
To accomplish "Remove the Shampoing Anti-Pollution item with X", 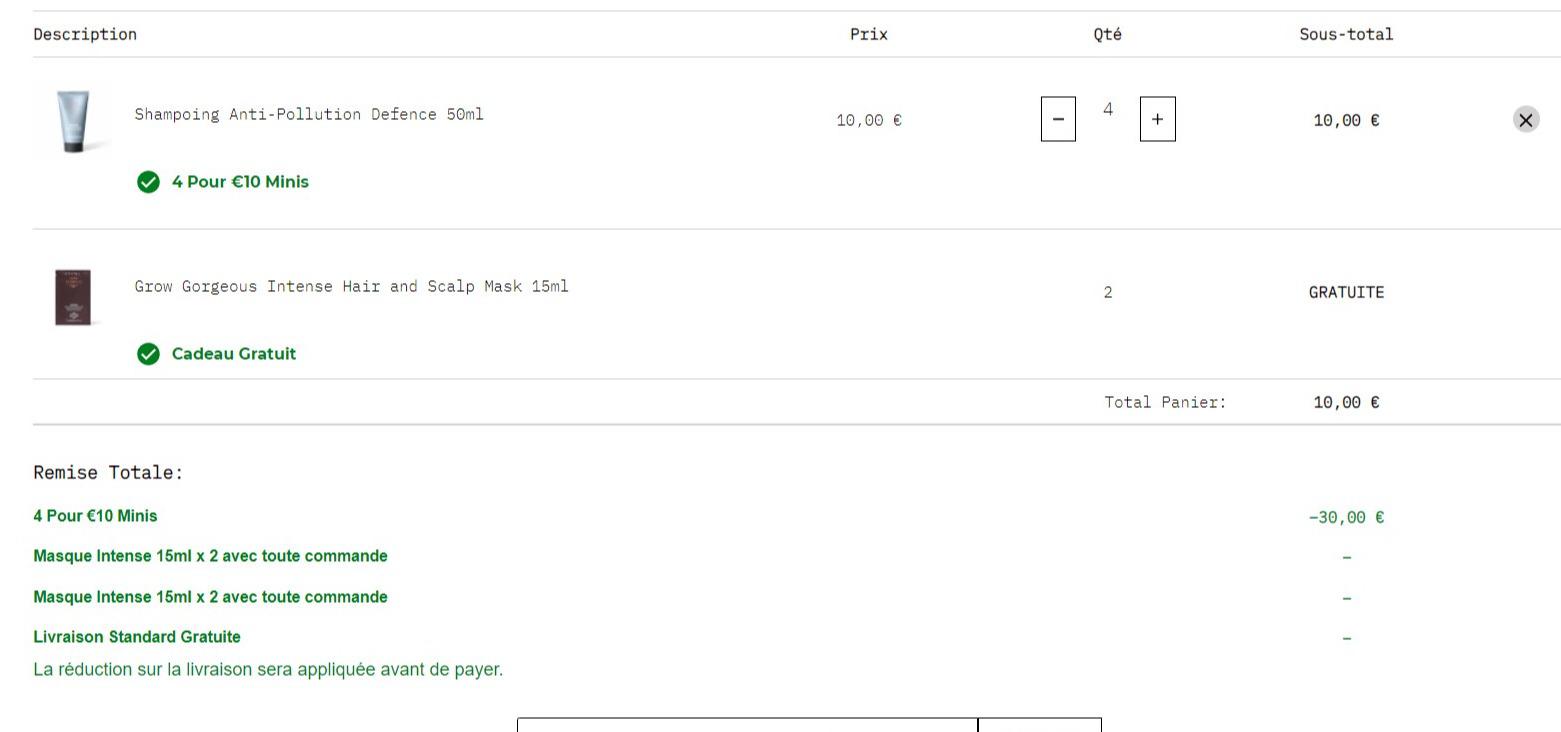I will point(1525,120).
